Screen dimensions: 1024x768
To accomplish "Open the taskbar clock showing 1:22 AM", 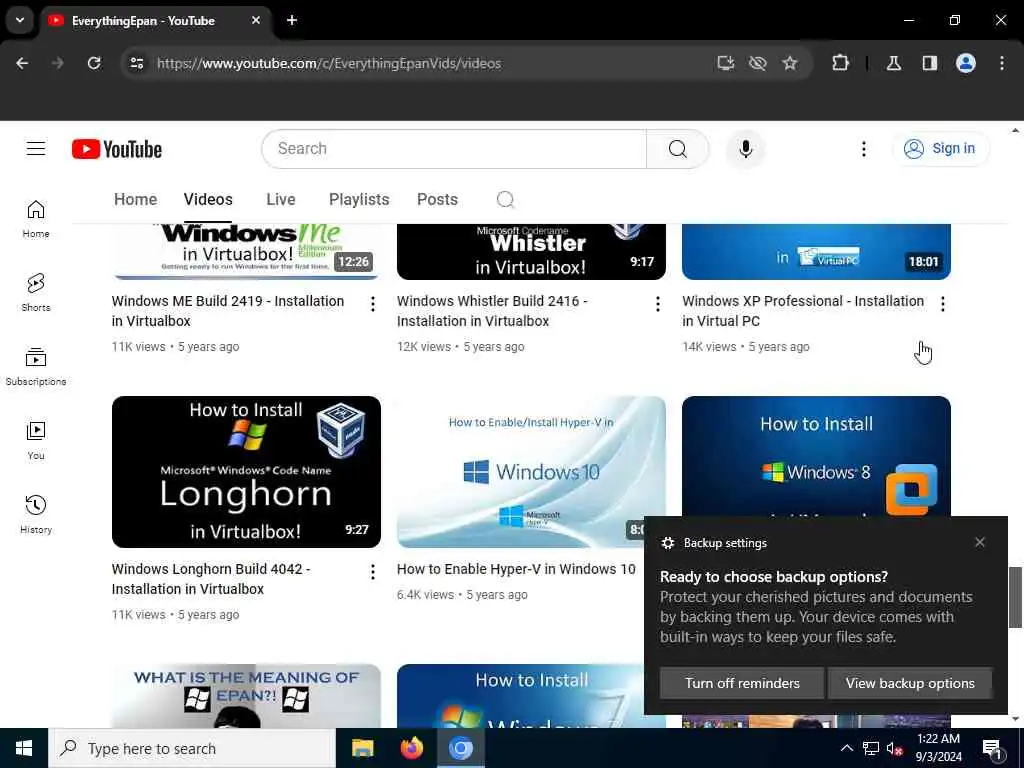I will 938,748.
